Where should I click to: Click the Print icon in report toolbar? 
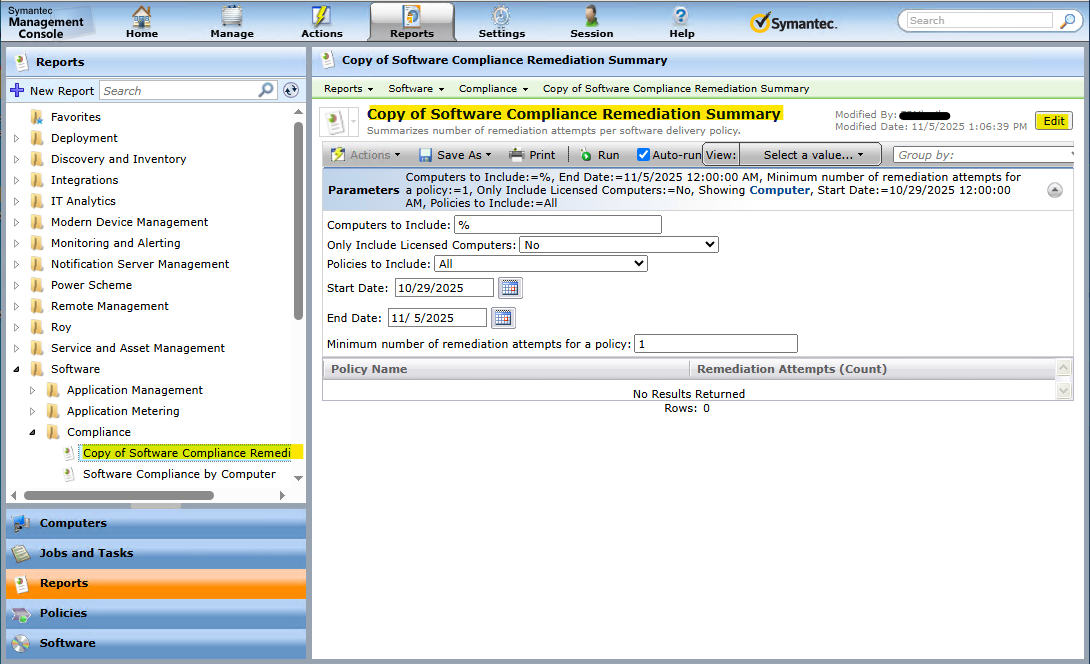click(x=516, y=155)
